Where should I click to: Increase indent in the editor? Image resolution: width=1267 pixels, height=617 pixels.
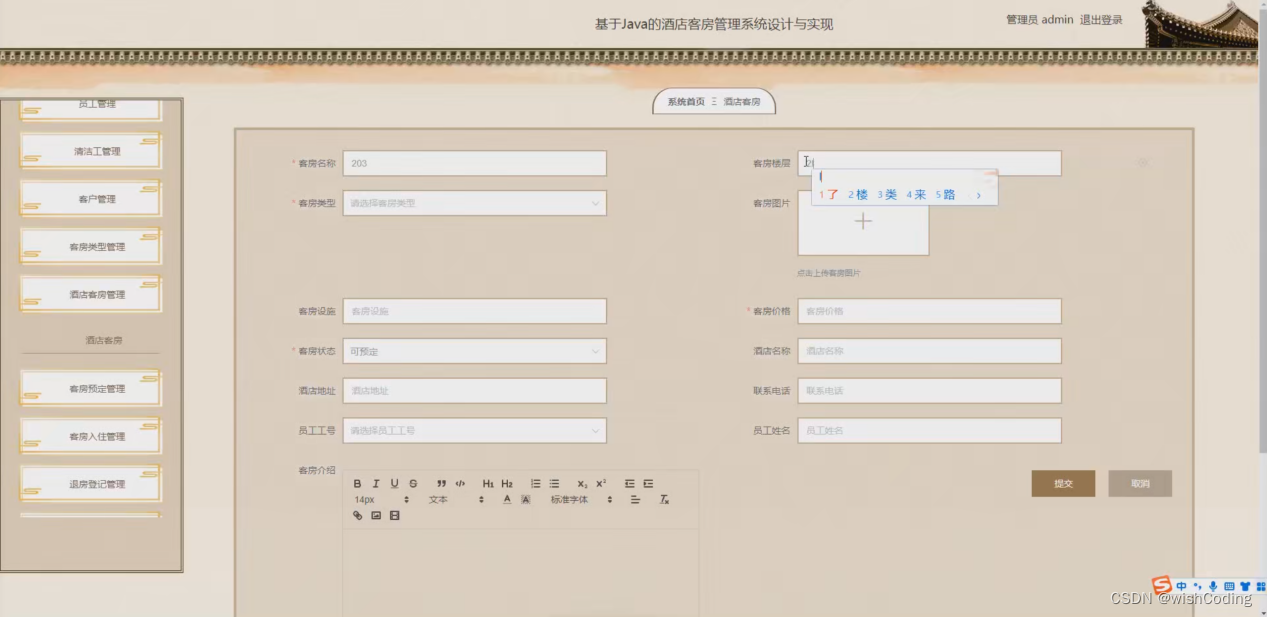[x=648, y=484]
